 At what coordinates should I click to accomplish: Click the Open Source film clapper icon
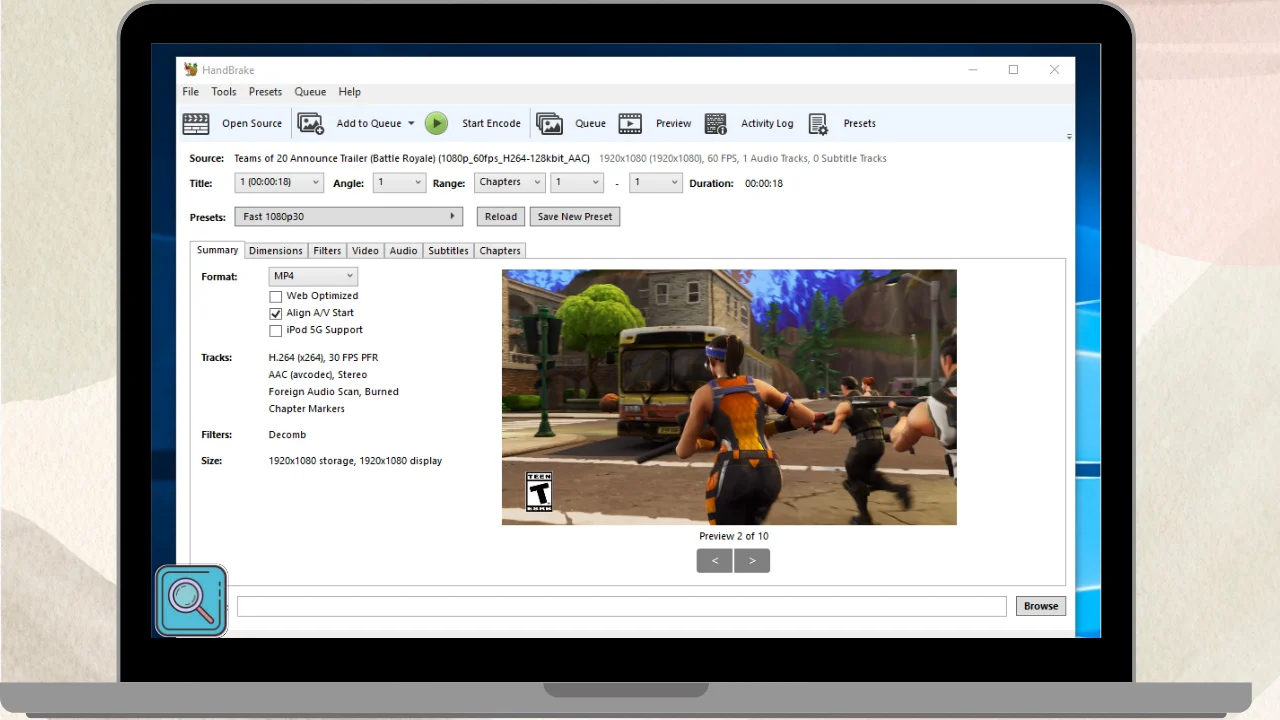coord(196,124)
